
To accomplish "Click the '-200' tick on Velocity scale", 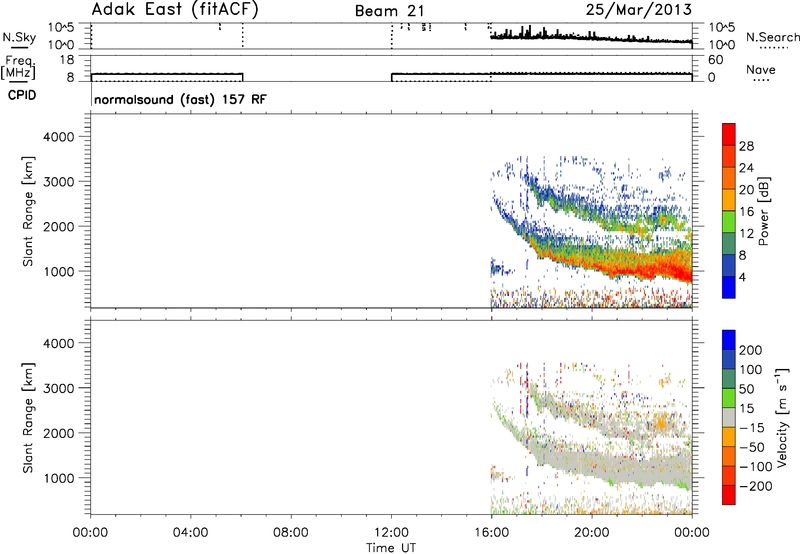I will point(756,486).
